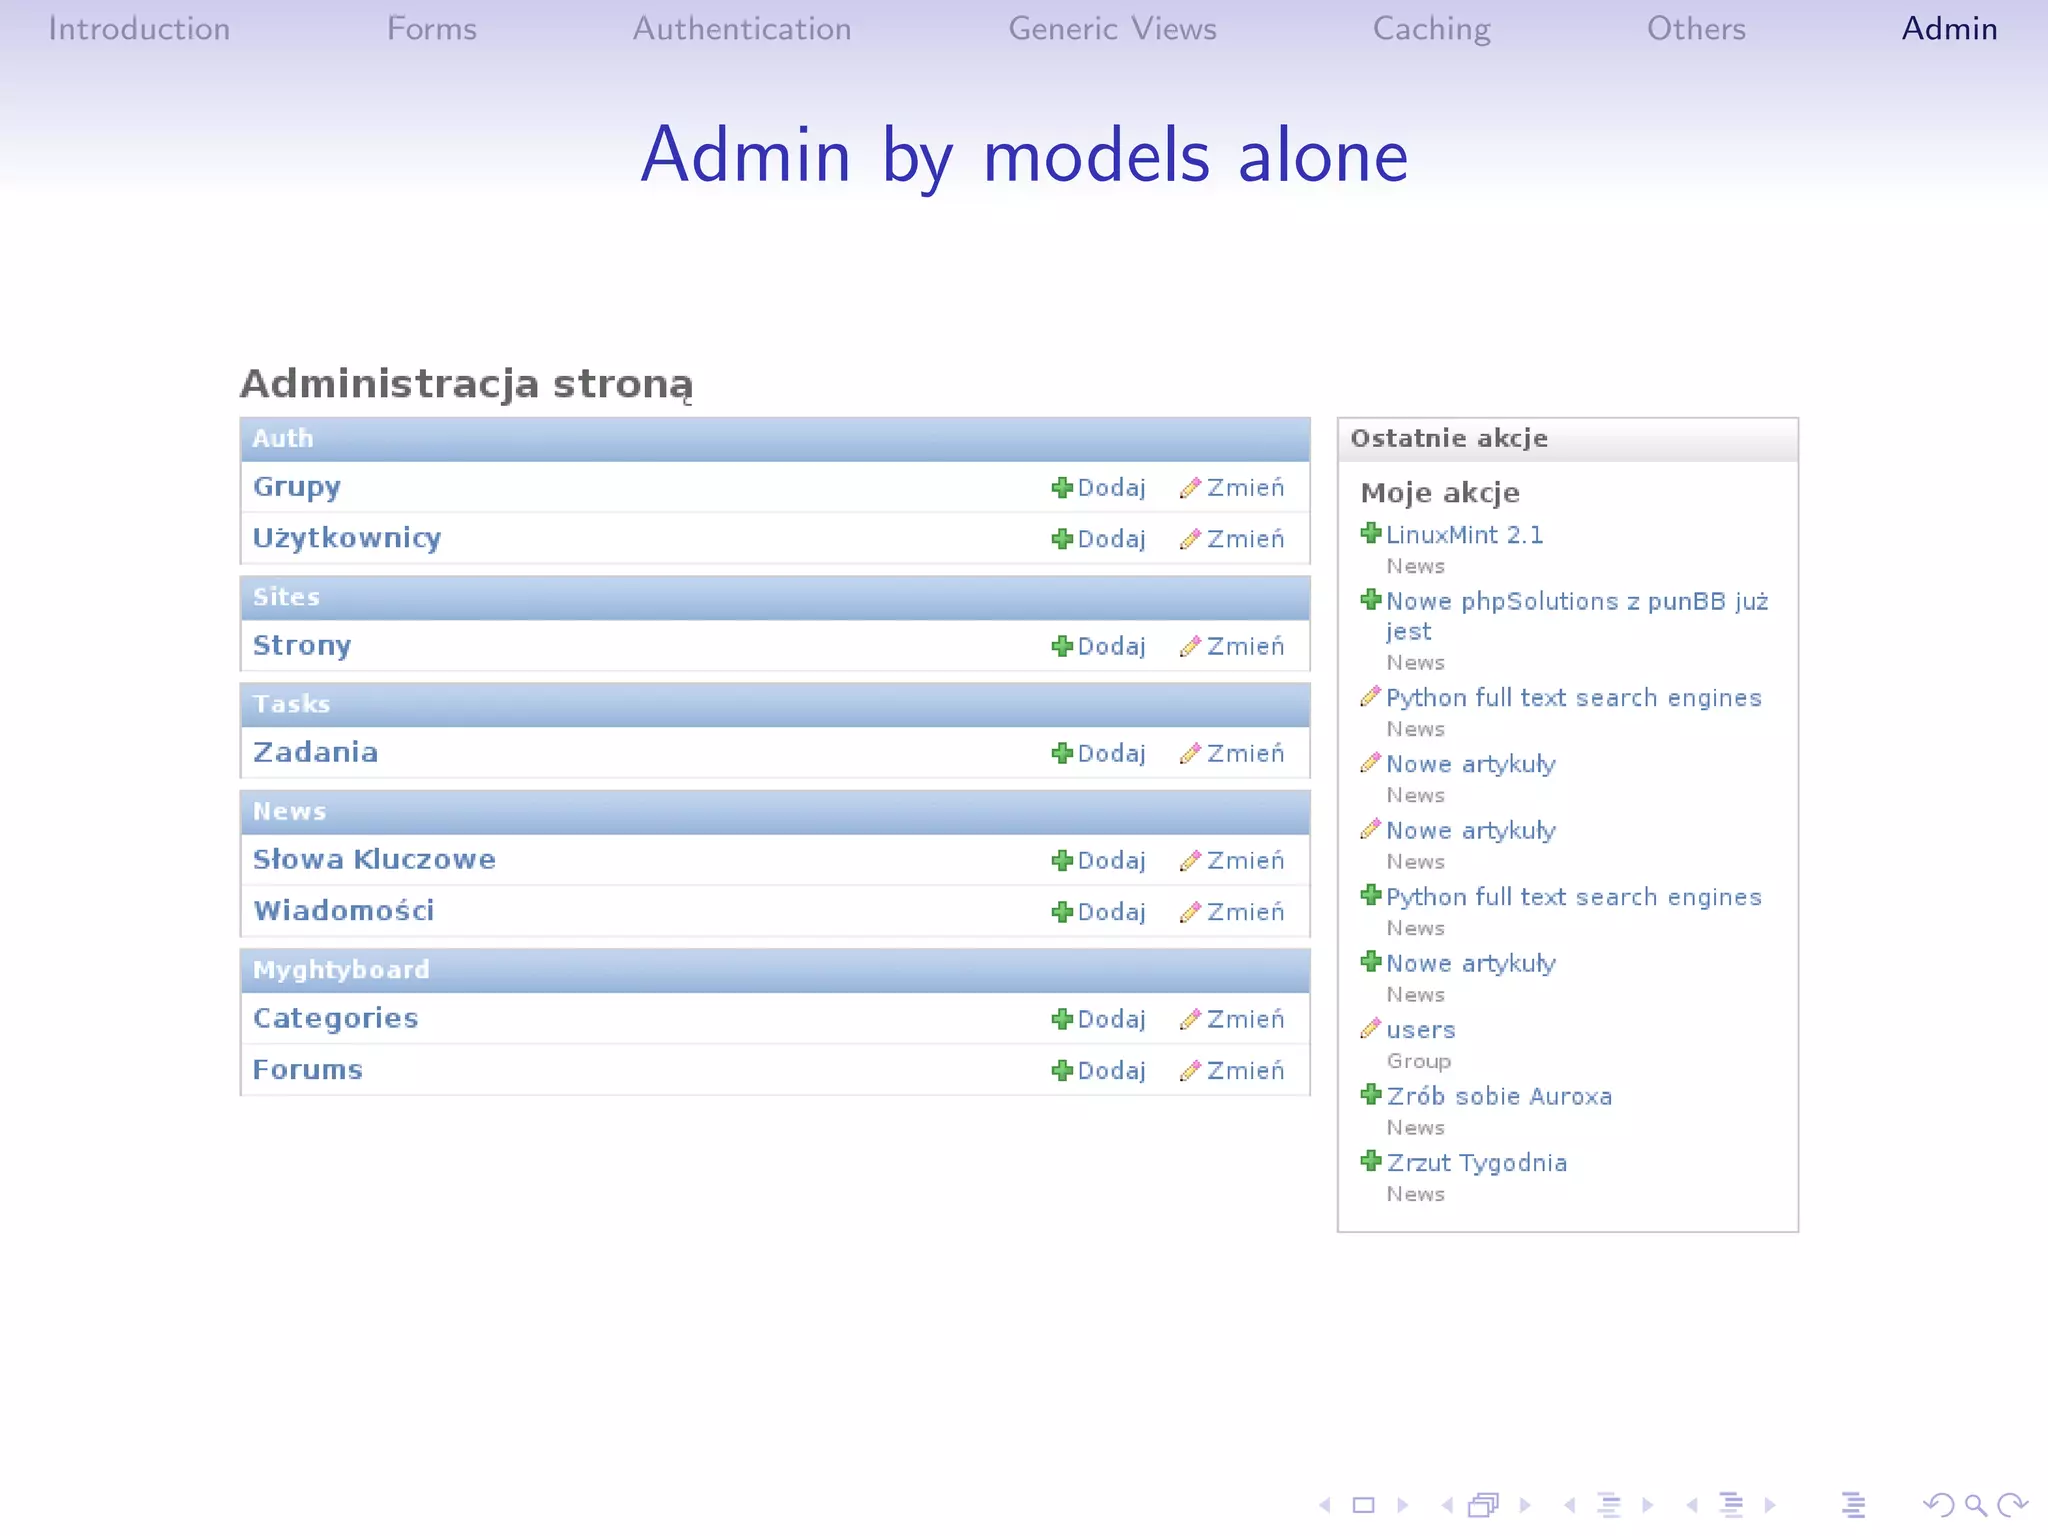2048x1536 pixels.
Task: Open the Others section
Action: click(1696, 29)
